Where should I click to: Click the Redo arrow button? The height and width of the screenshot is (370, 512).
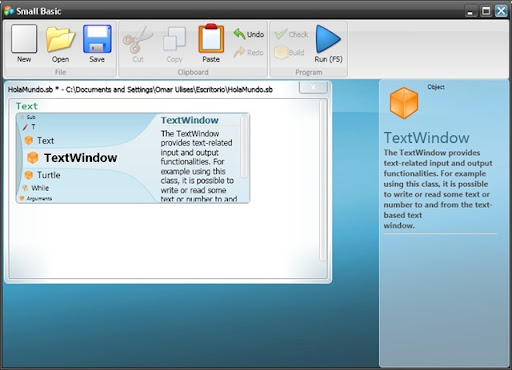tap(249, 52)
